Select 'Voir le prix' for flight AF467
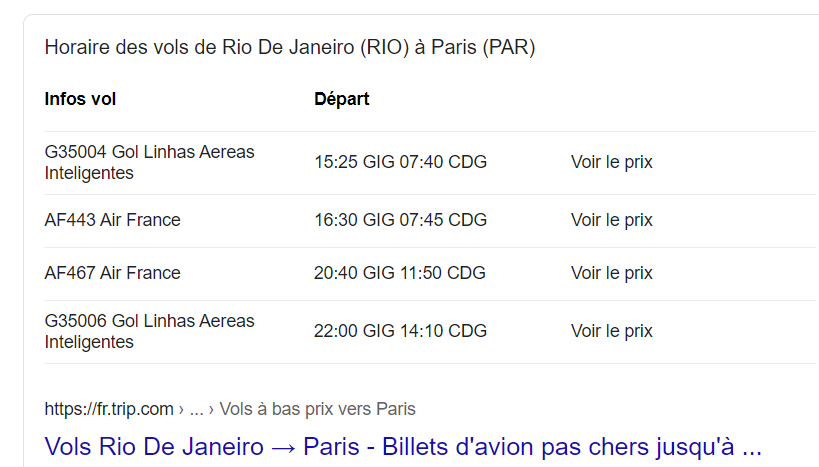Viewport: 819px width, 467px height. [x=611, y=273]
